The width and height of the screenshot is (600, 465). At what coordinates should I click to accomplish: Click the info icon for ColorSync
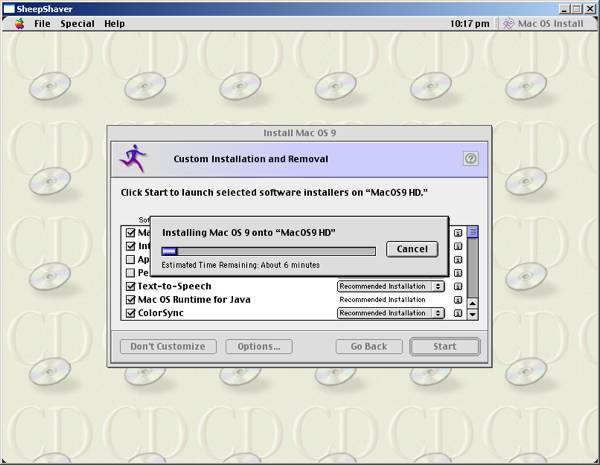458,313
